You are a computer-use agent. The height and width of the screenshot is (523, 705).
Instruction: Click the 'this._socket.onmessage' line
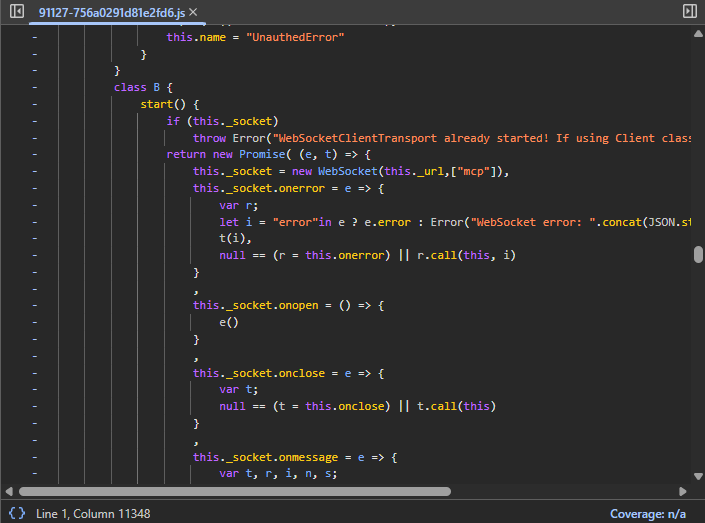coord(295,457)
